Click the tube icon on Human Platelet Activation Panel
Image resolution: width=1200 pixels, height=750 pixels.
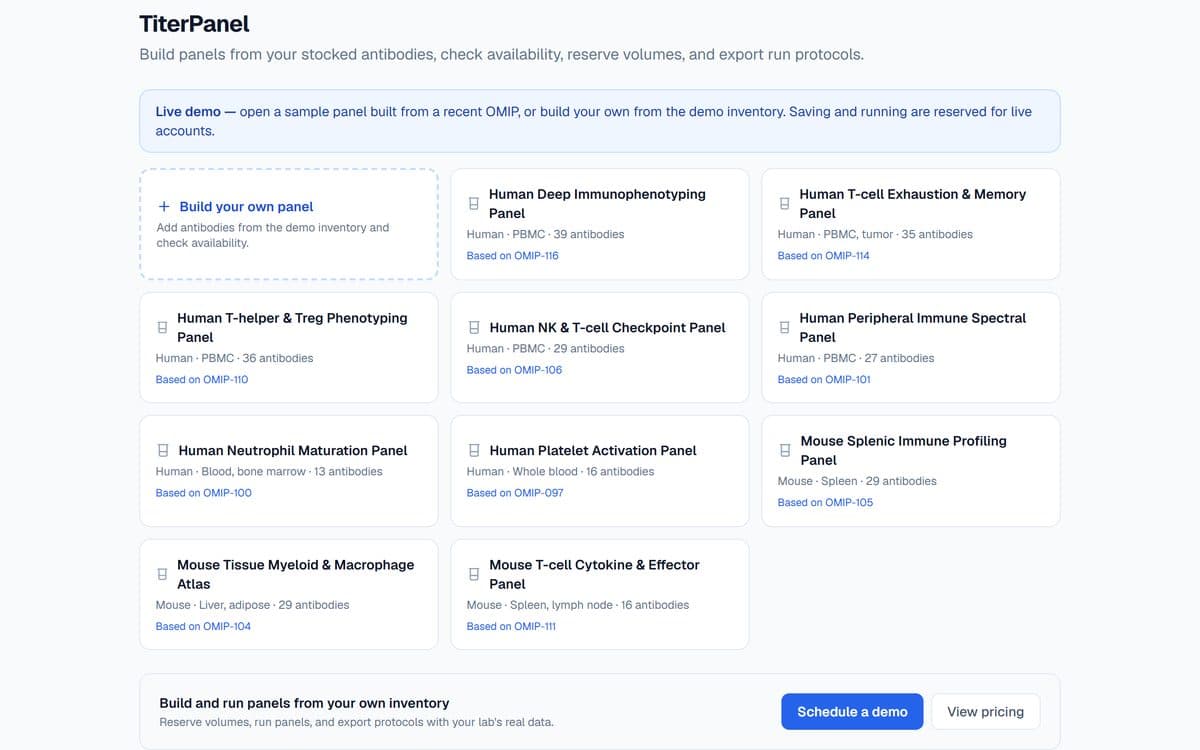474,451
